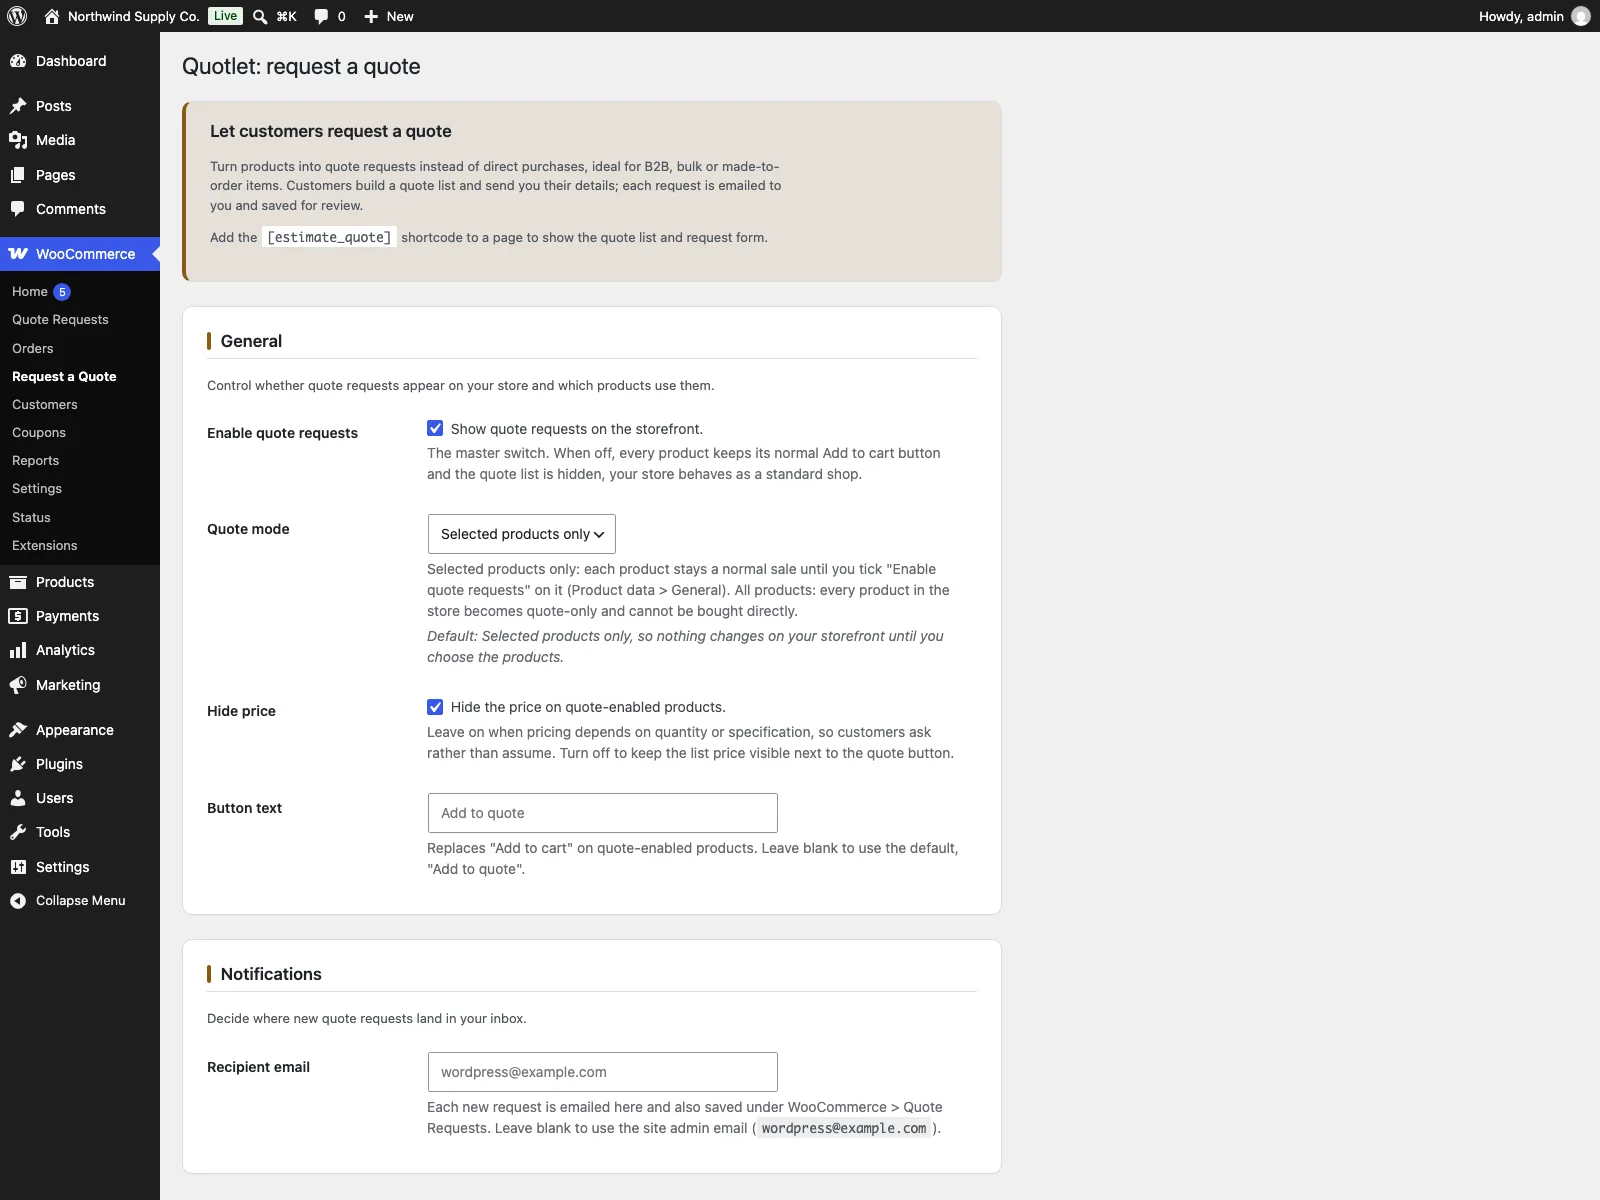Viewport: 1600px width, 1200px height.
Task: Click the Live site status badge
Action: click(x=226, y=16)
